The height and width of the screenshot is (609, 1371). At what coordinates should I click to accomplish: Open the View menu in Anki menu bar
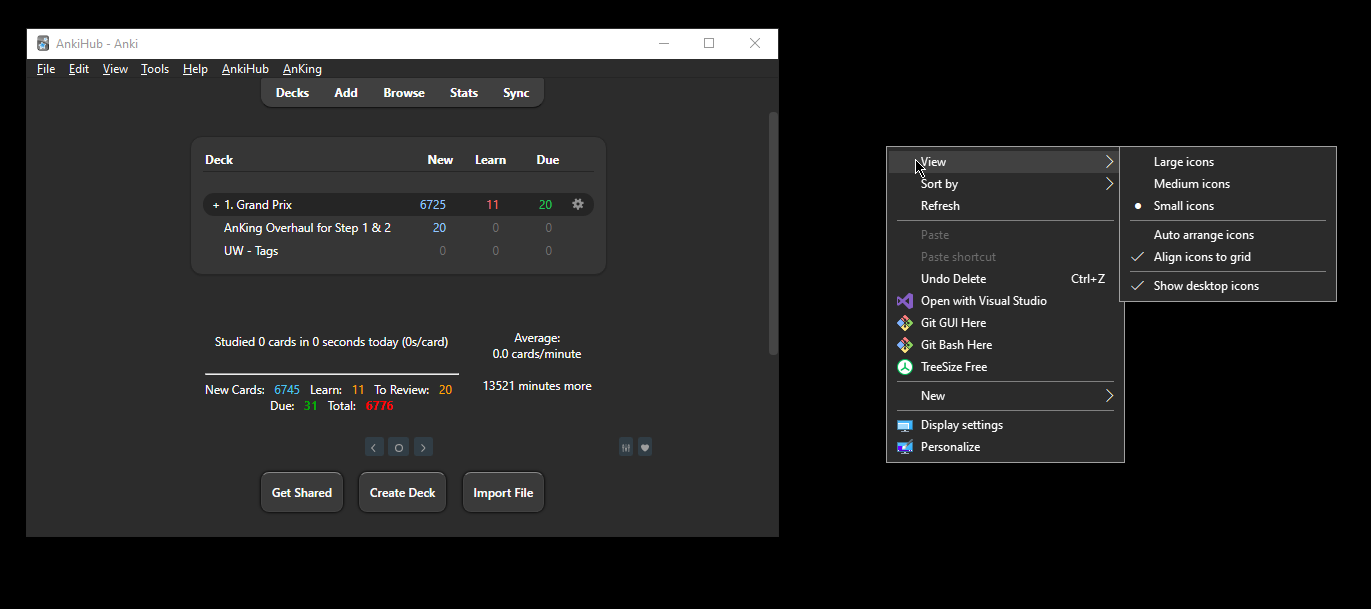115,69
